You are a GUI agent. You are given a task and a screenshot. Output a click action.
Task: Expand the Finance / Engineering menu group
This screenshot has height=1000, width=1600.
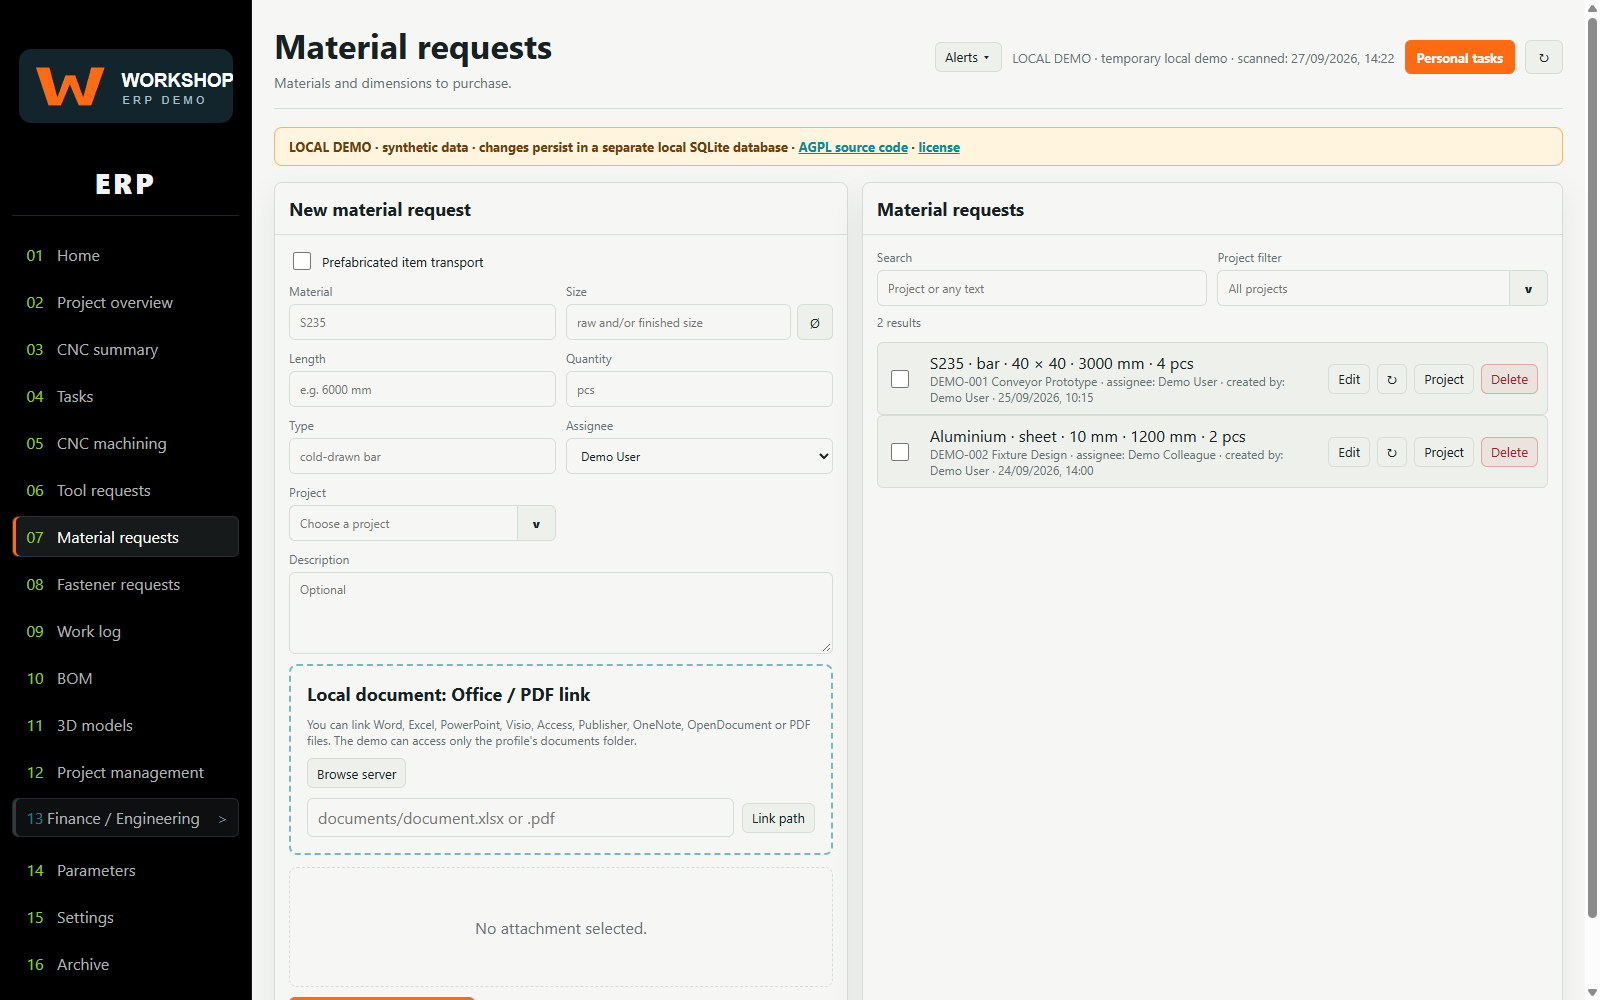(x=126, y=818)
